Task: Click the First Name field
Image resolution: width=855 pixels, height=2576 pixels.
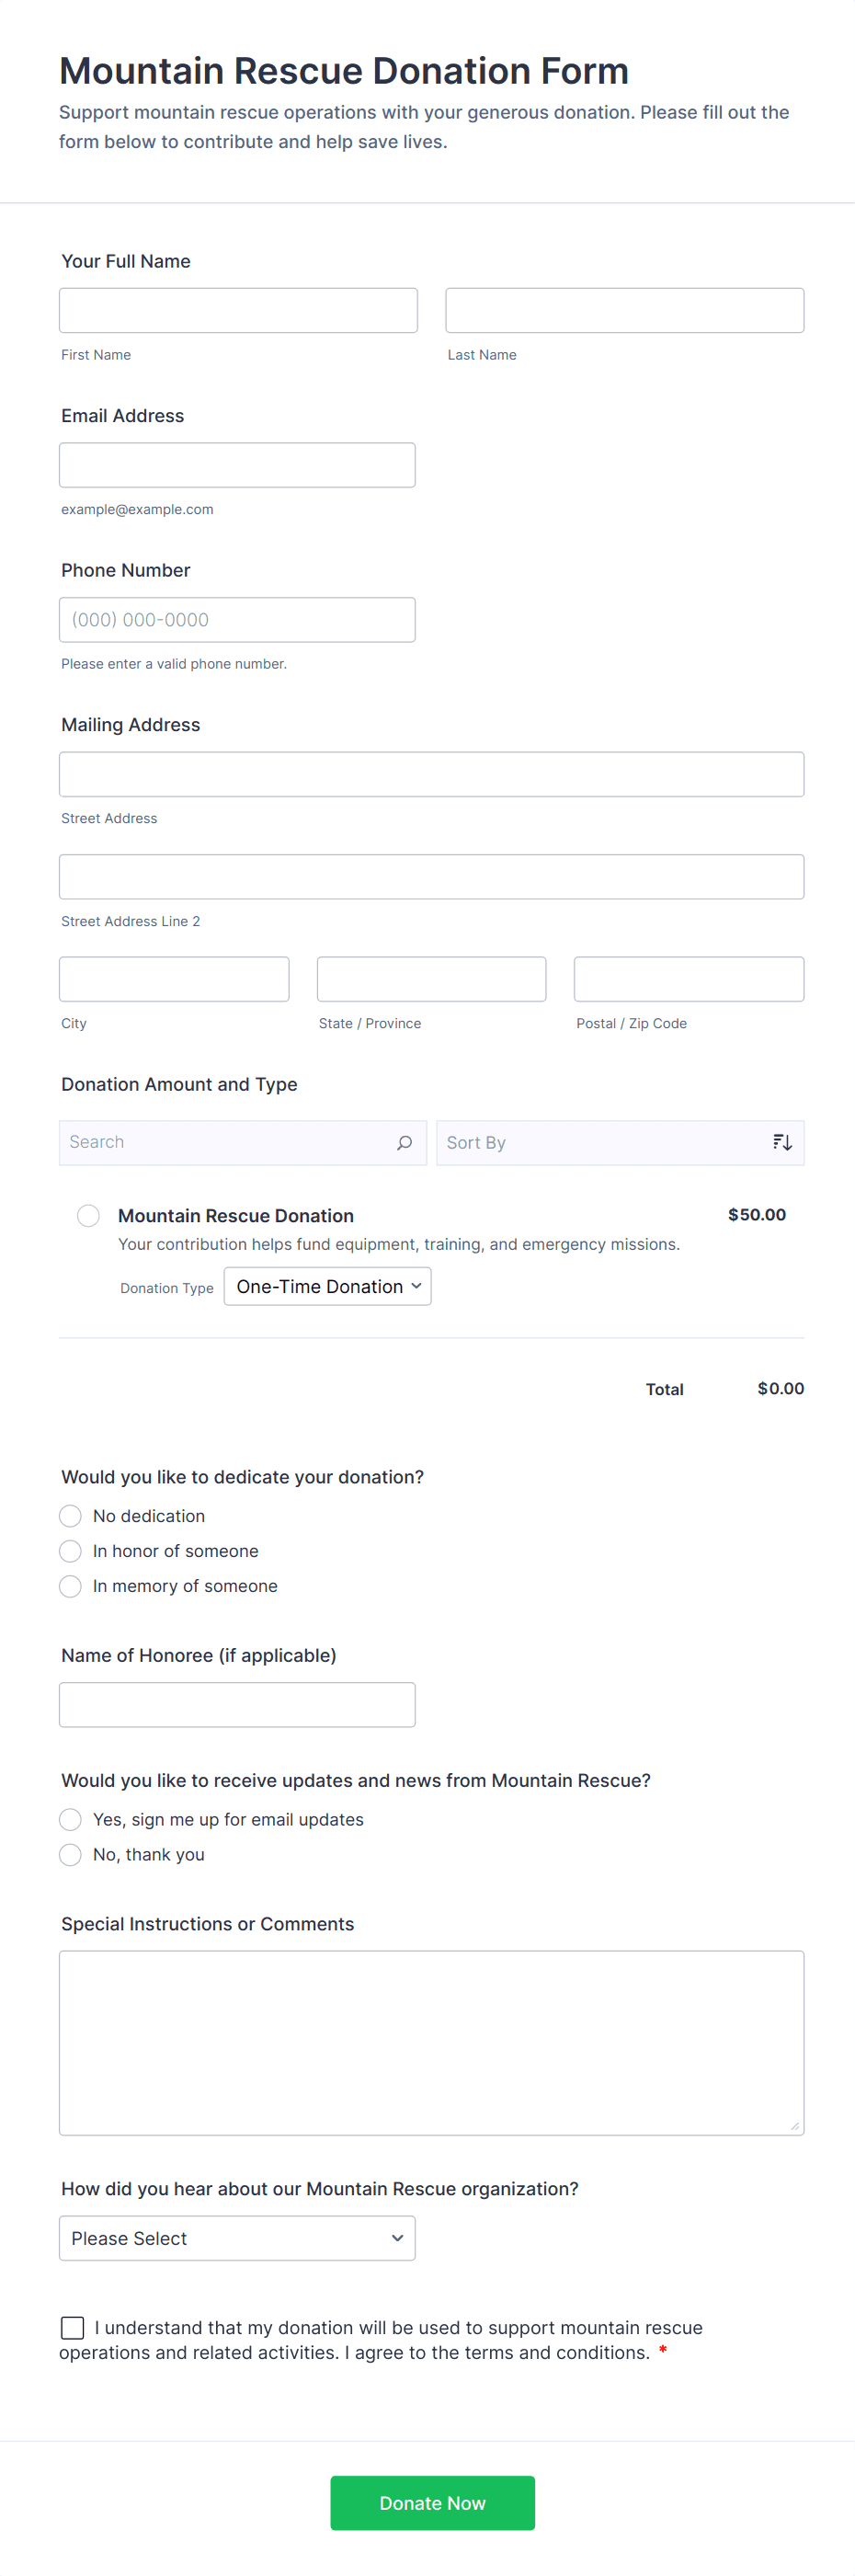Action: click(238, 310)
